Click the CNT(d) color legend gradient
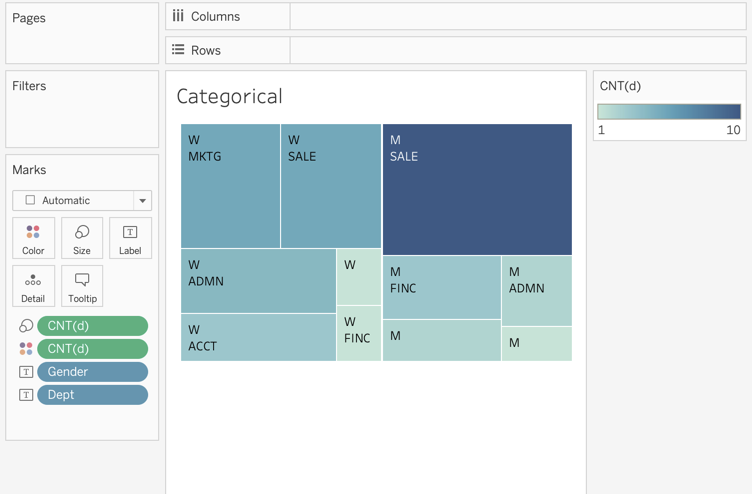Viewport: 752px width, 494px height. (669, 112)
